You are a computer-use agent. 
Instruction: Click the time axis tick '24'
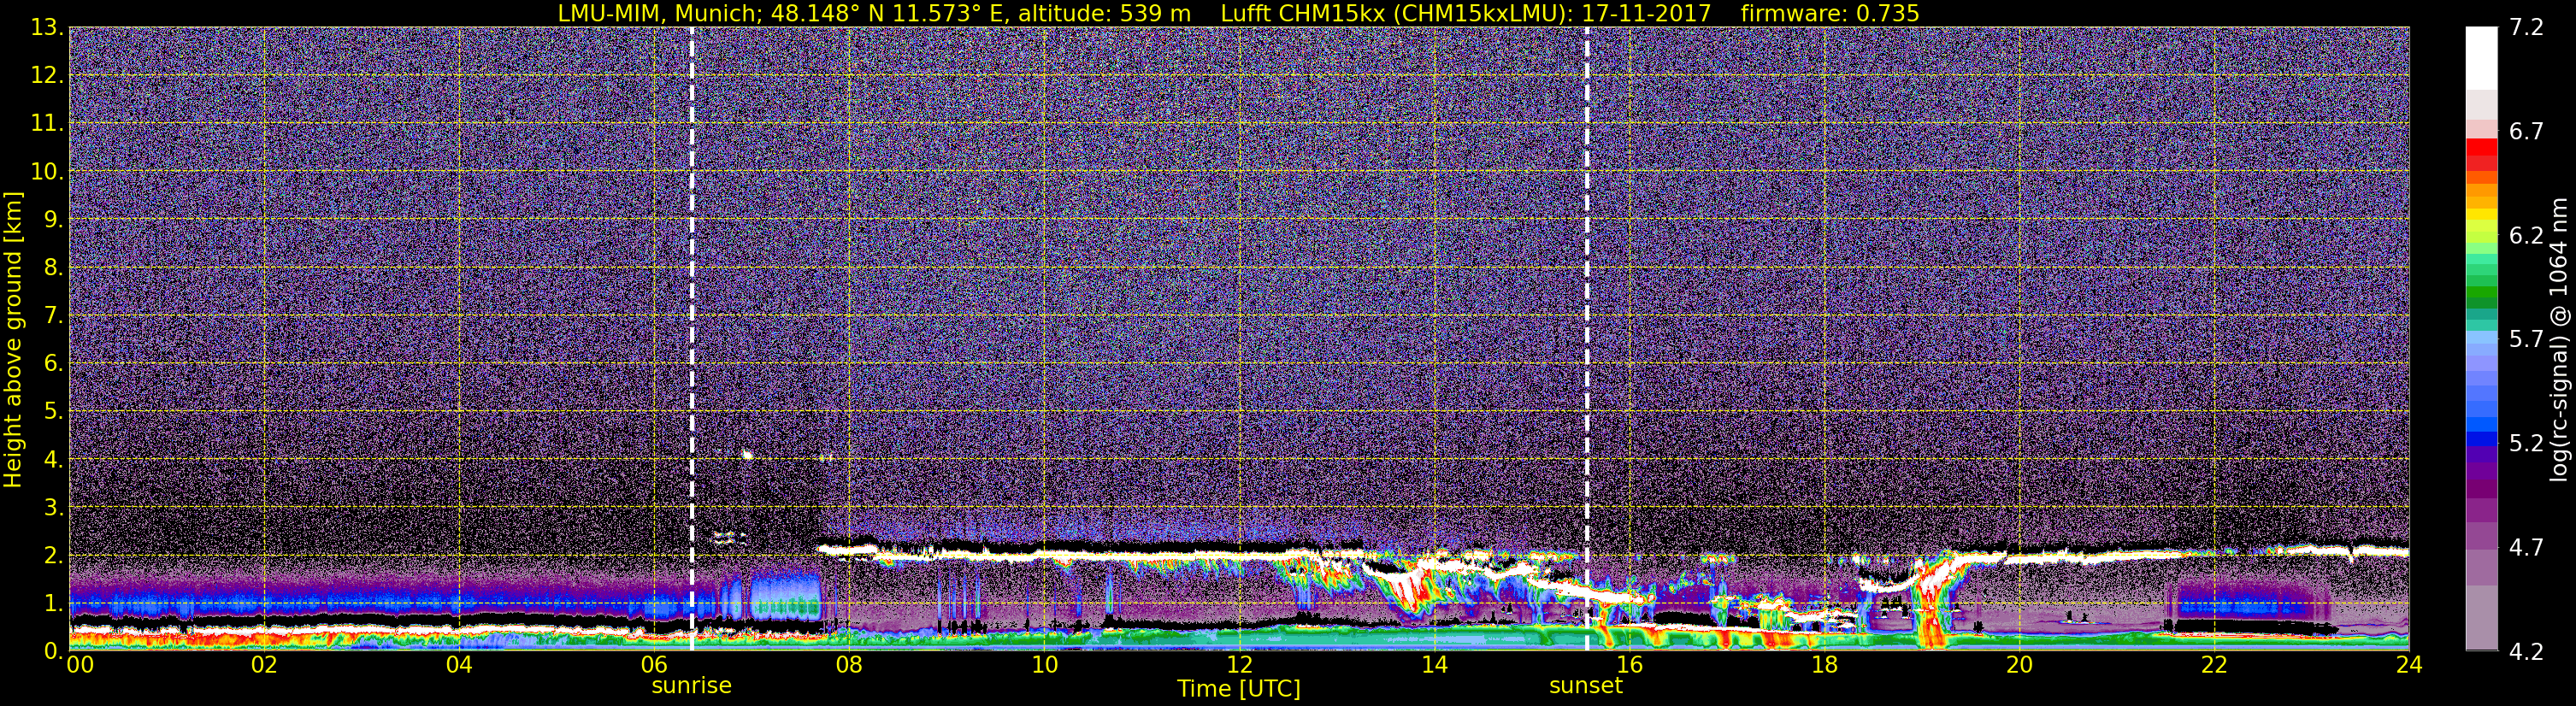2409,665
